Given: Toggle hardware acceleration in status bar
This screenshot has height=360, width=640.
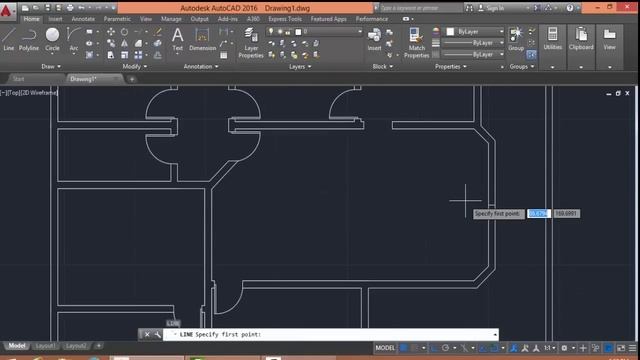Looking at the screenshot, I should point(609,348).
